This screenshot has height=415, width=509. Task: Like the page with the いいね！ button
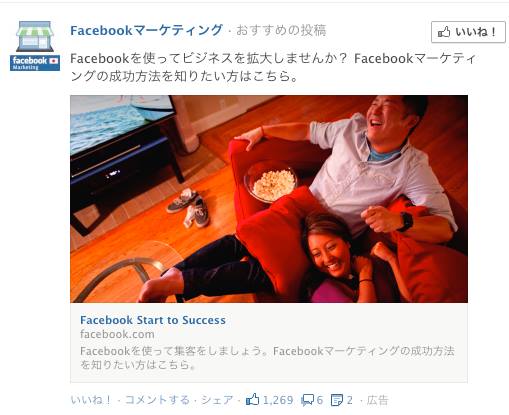point(468,32)
